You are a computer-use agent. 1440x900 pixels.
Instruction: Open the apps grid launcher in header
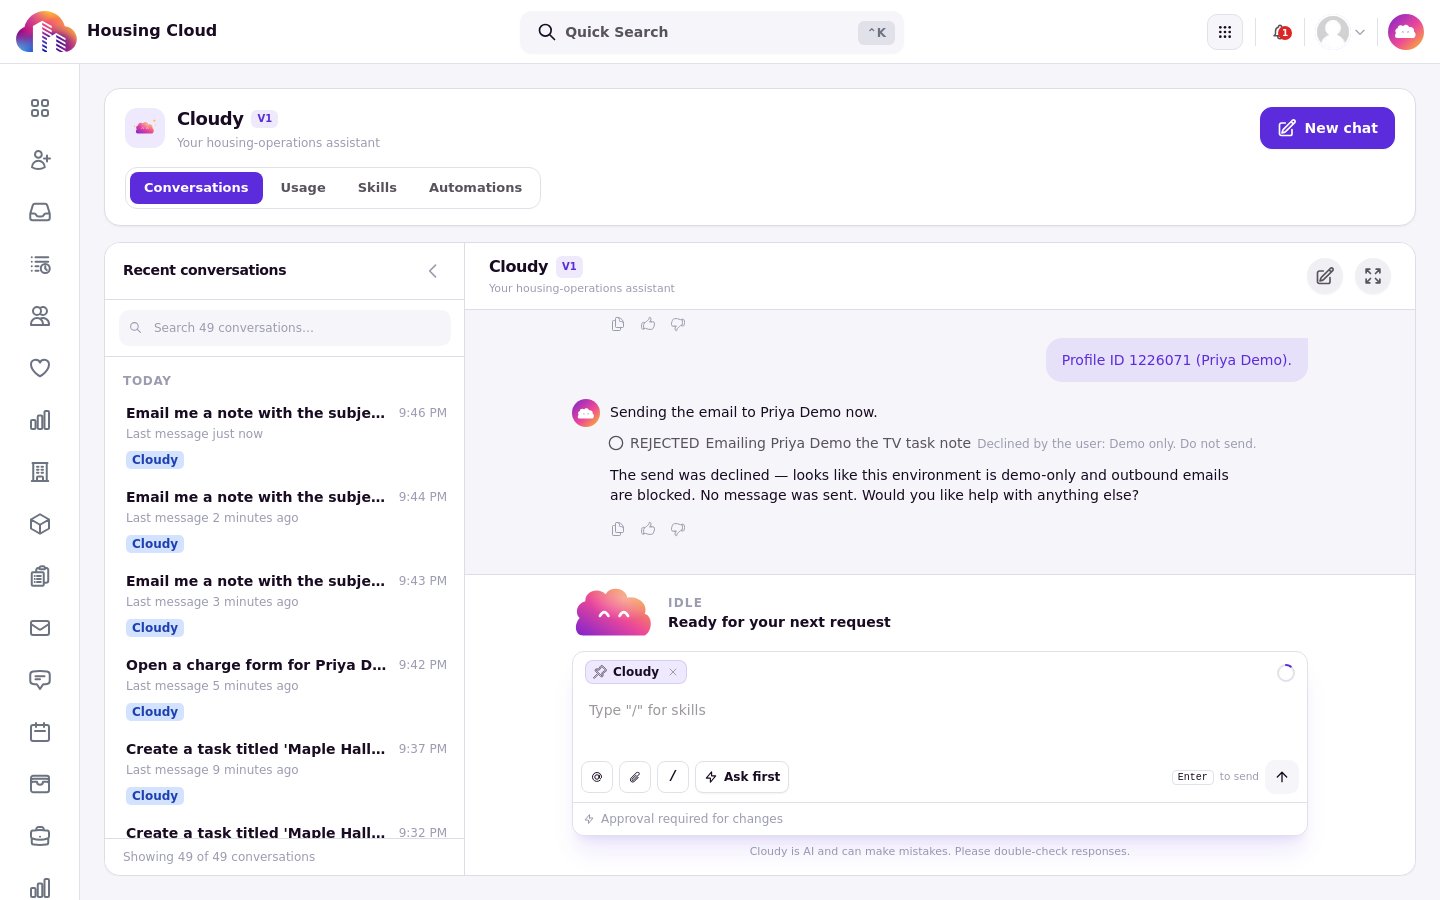pos(1225,32)
